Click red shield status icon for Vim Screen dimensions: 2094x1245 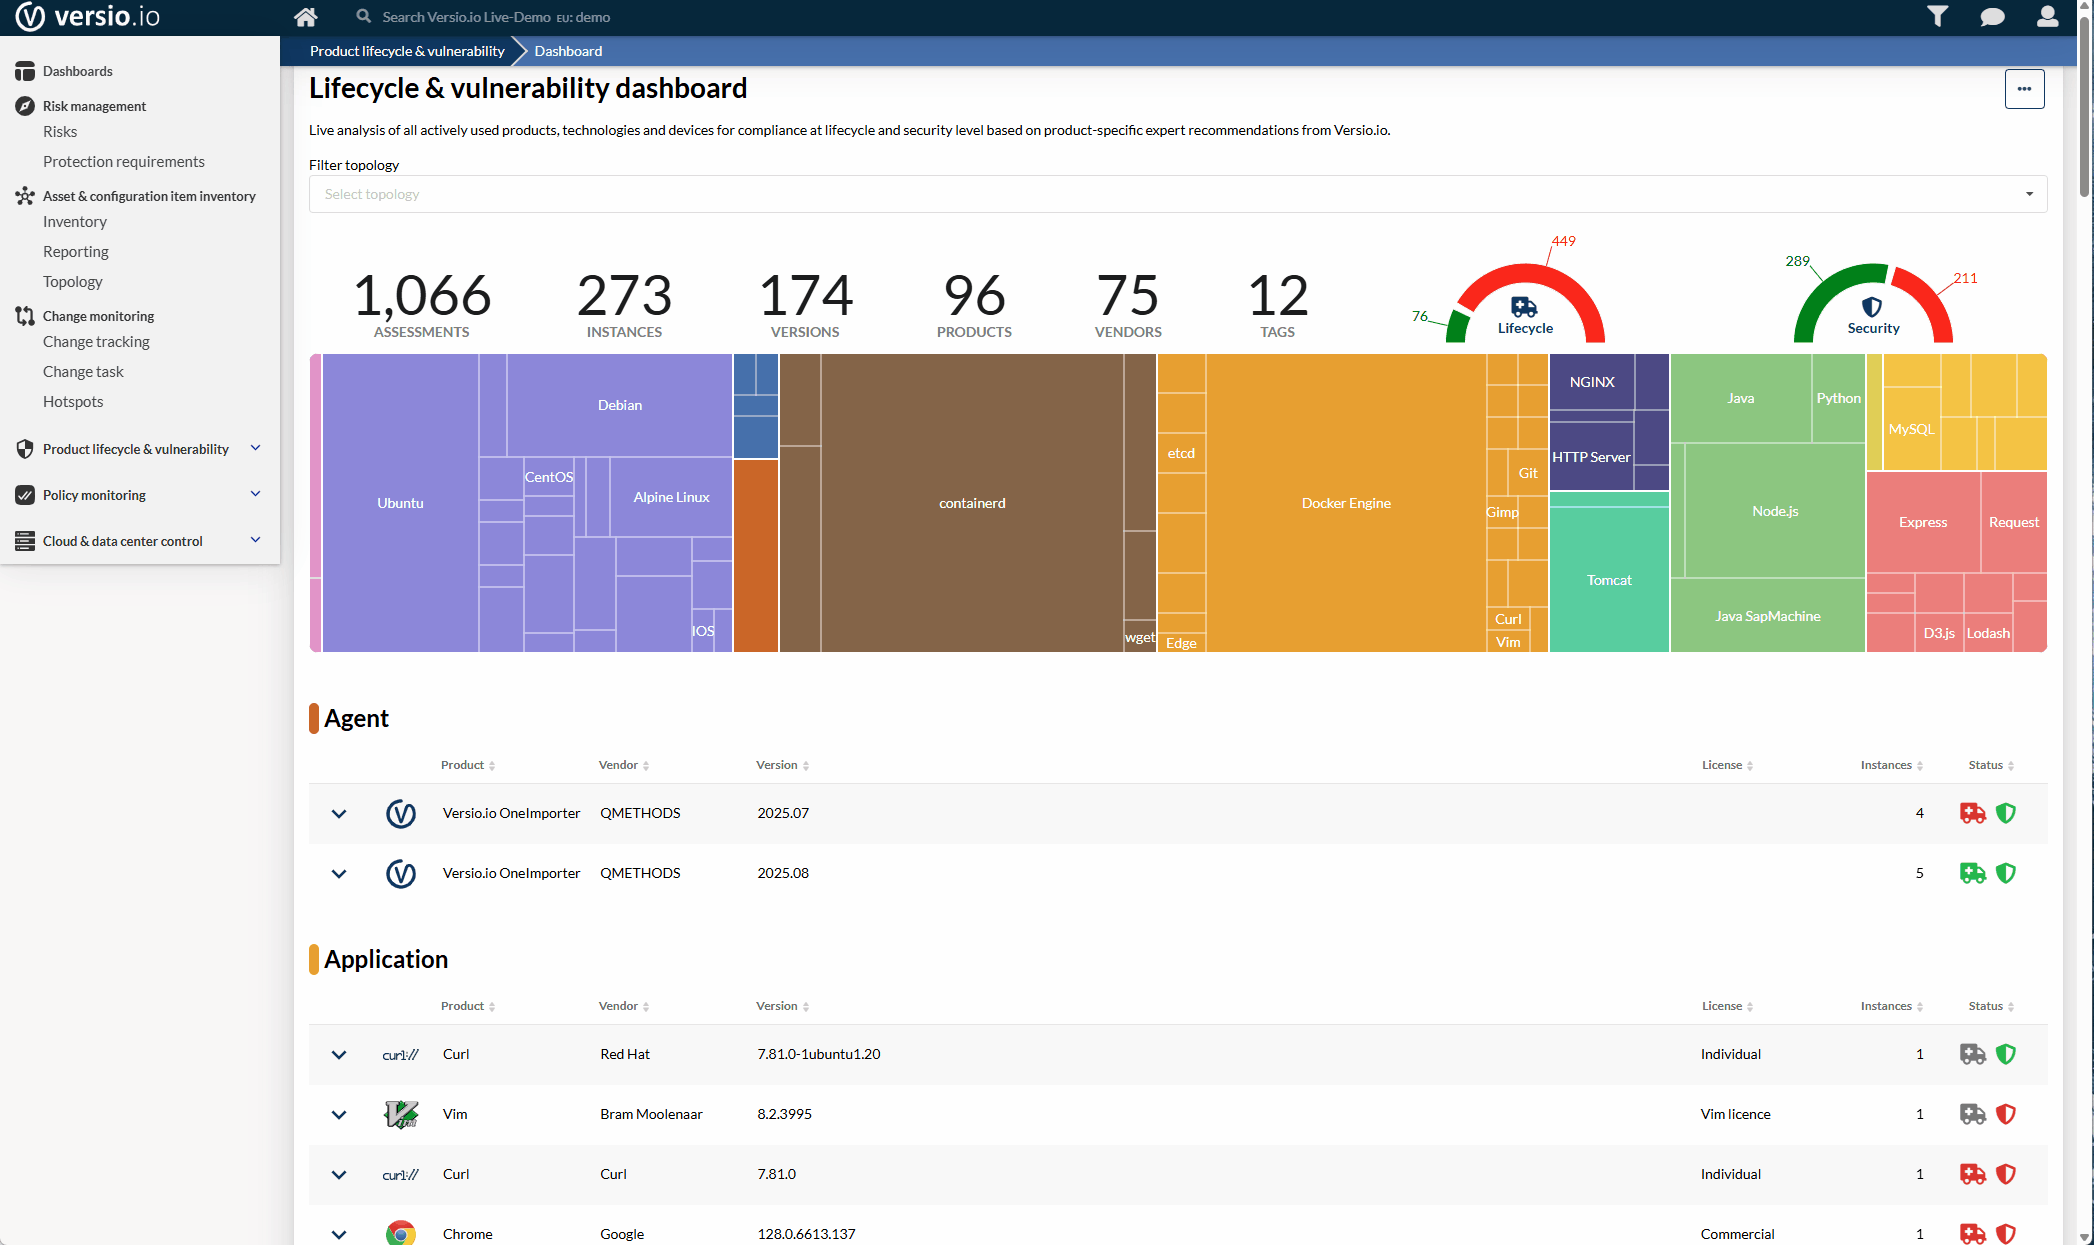click(2005, 1114)
